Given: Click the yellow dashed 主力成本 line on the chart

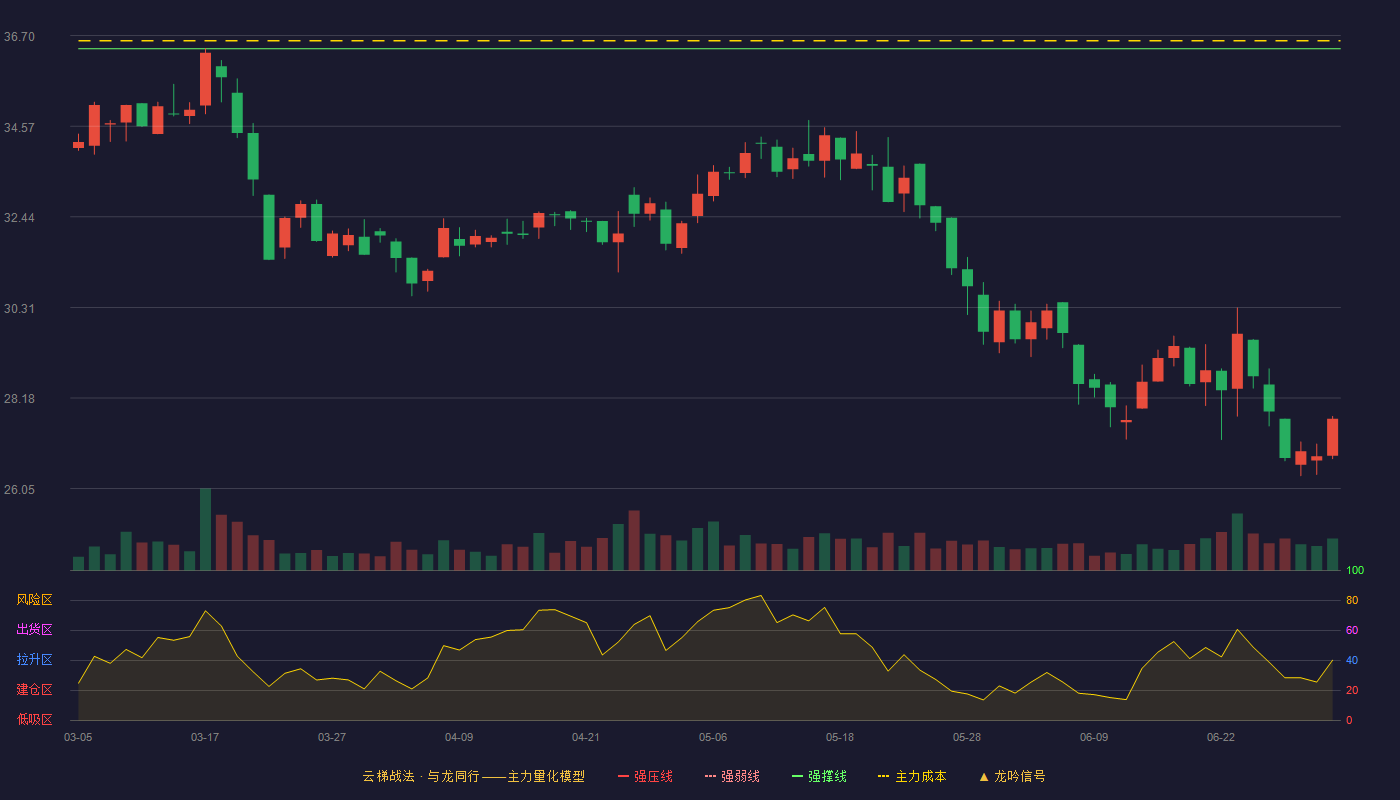Looking at the screenshot, I should click(709, 41).
